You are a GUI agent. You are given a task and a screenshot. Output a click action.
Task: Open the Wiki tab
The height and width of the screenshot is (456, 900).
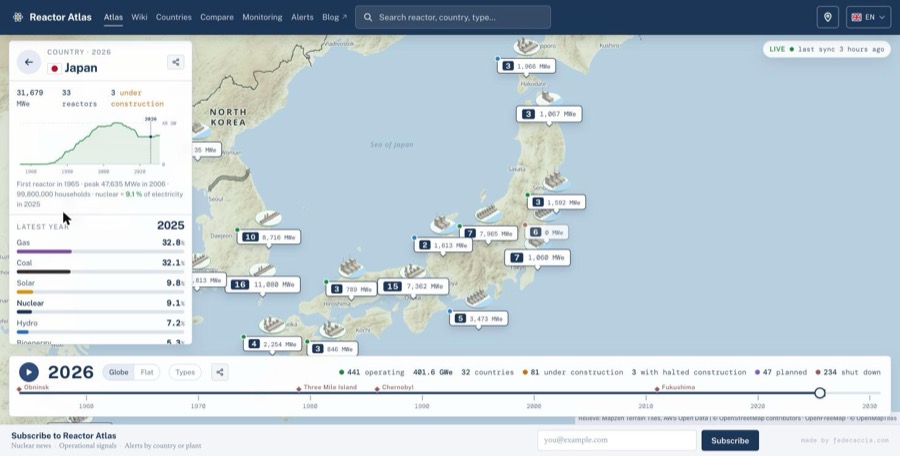click(139, 17)
